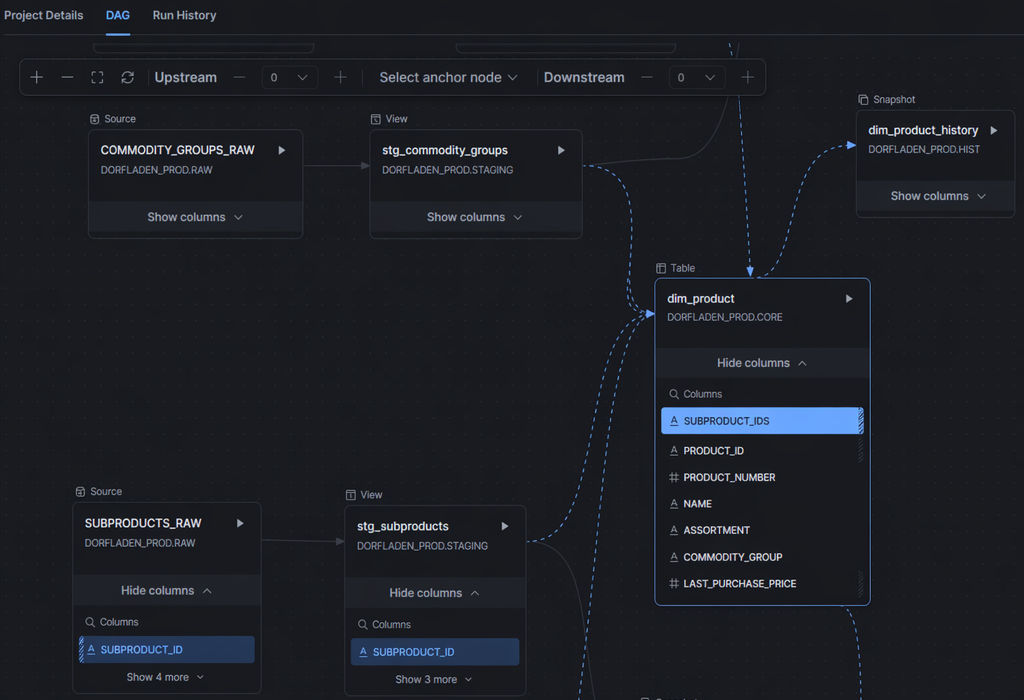
Task: Show columns for dim_product_history snapshot
Action: click(935, 196)
